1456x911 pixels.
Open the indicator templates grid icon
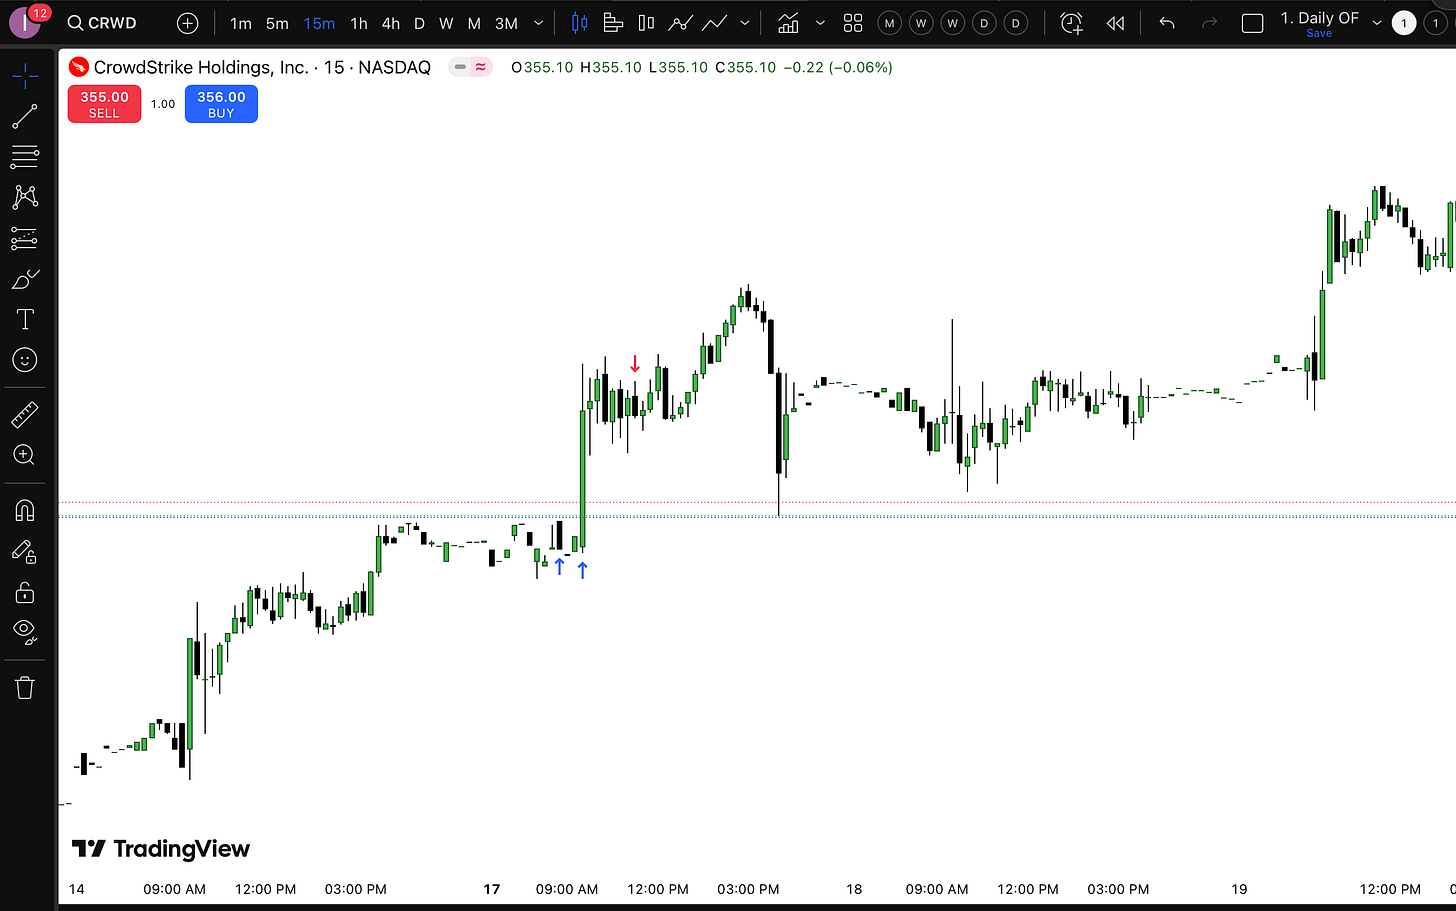[x=853, y=23]
